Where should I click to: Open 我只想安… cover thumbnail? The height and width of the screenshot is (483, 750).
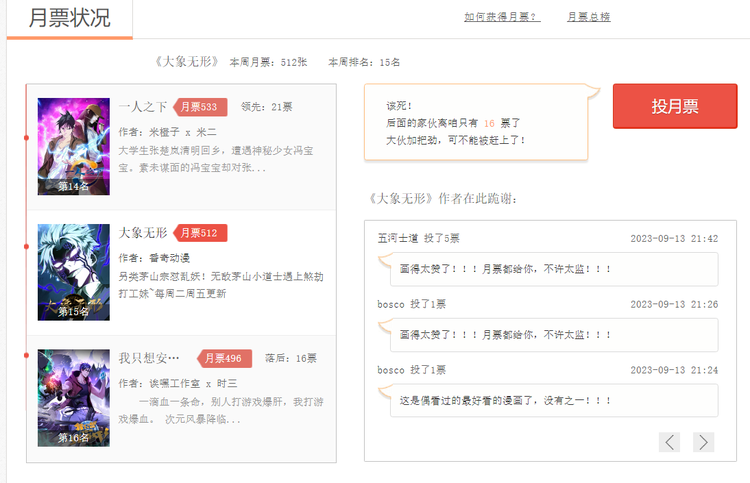[73, 397]
